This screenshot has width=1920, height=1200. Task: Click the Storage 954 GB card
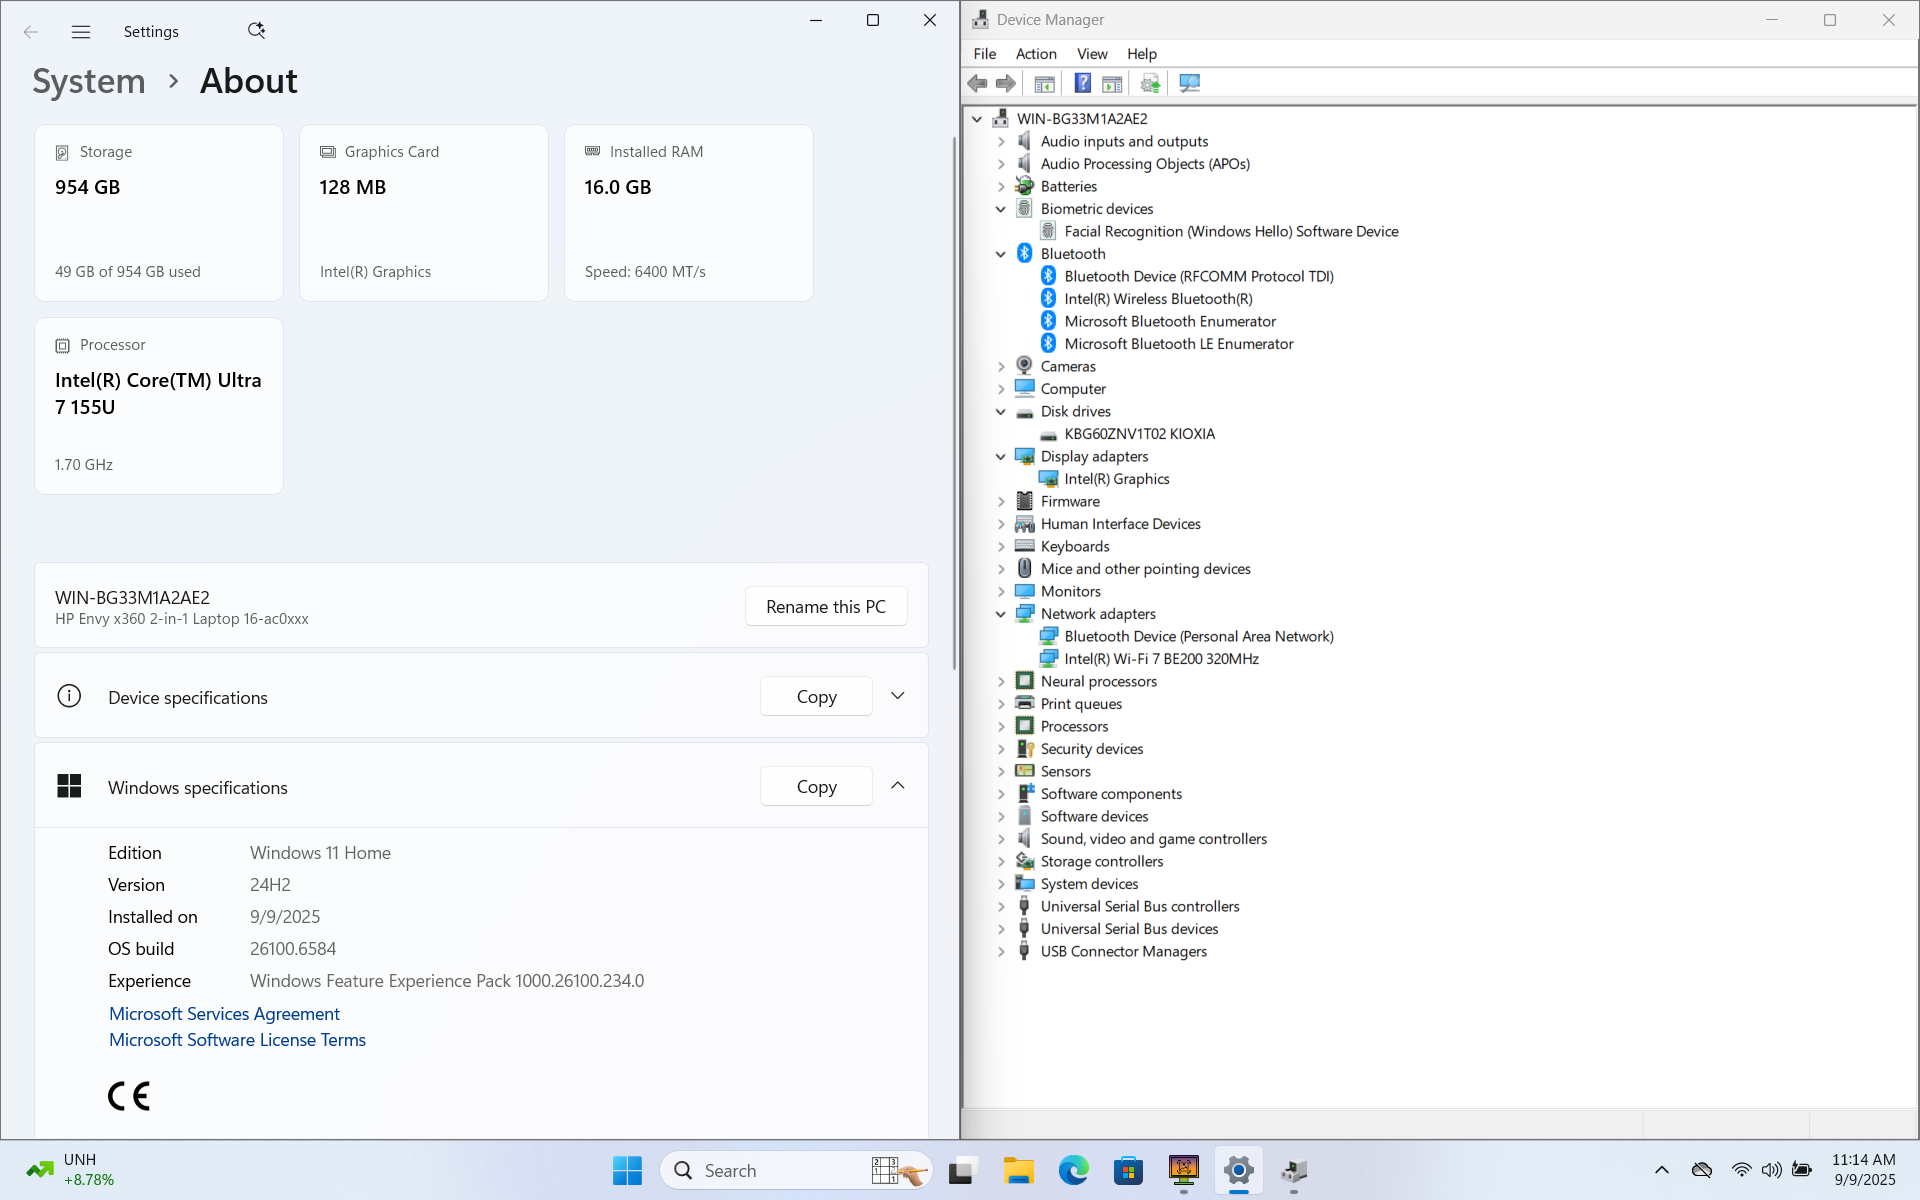159,213
